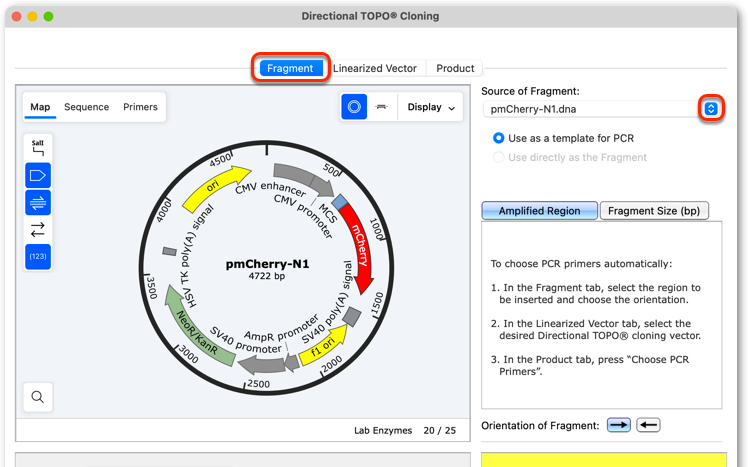Click the Lab Enzymes label

[383, 430]
